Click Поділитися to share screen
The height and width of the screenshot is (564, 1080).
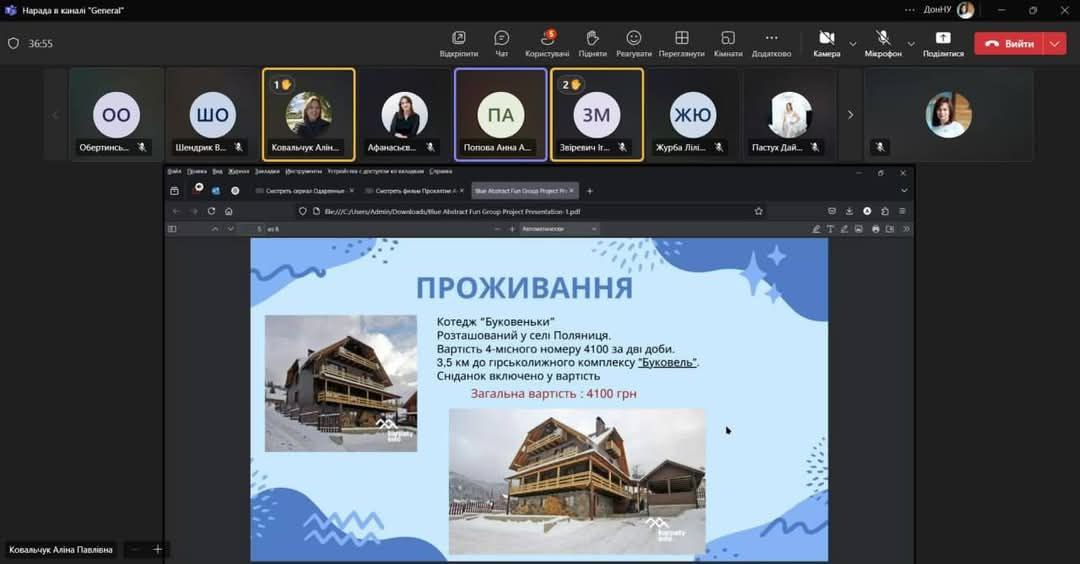click(x=943, y=43)
